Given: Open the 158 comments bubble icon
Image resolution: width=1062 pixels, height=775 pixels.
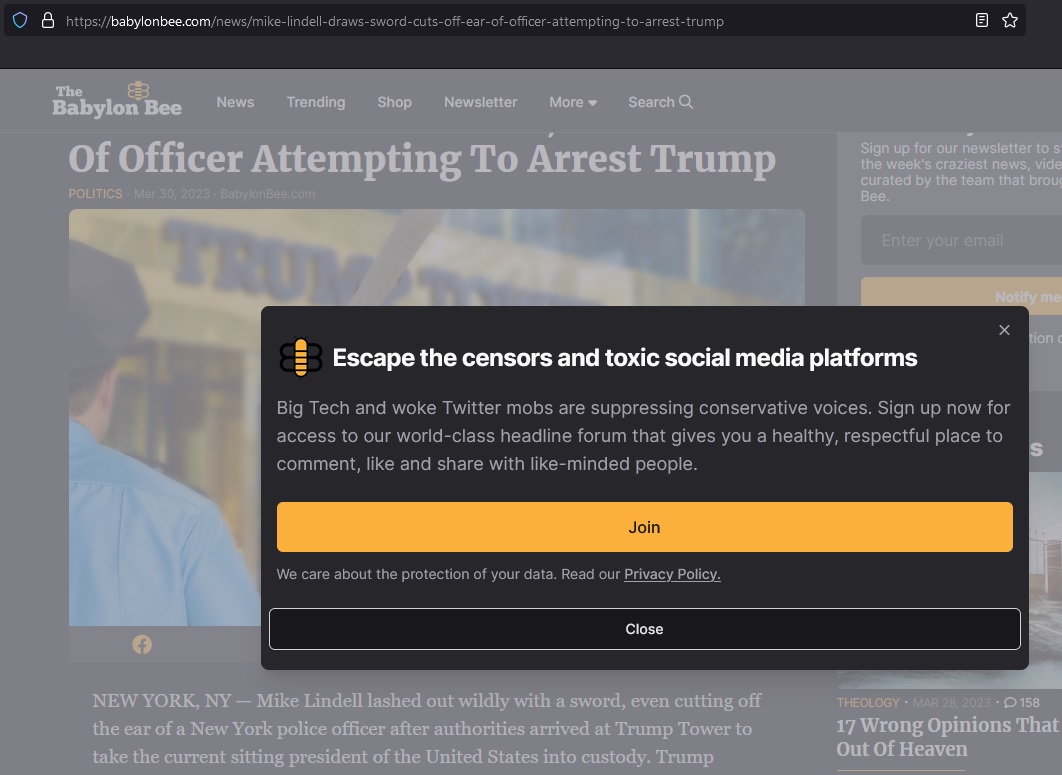Looking at the screenshot, I should click(1010, 703).
